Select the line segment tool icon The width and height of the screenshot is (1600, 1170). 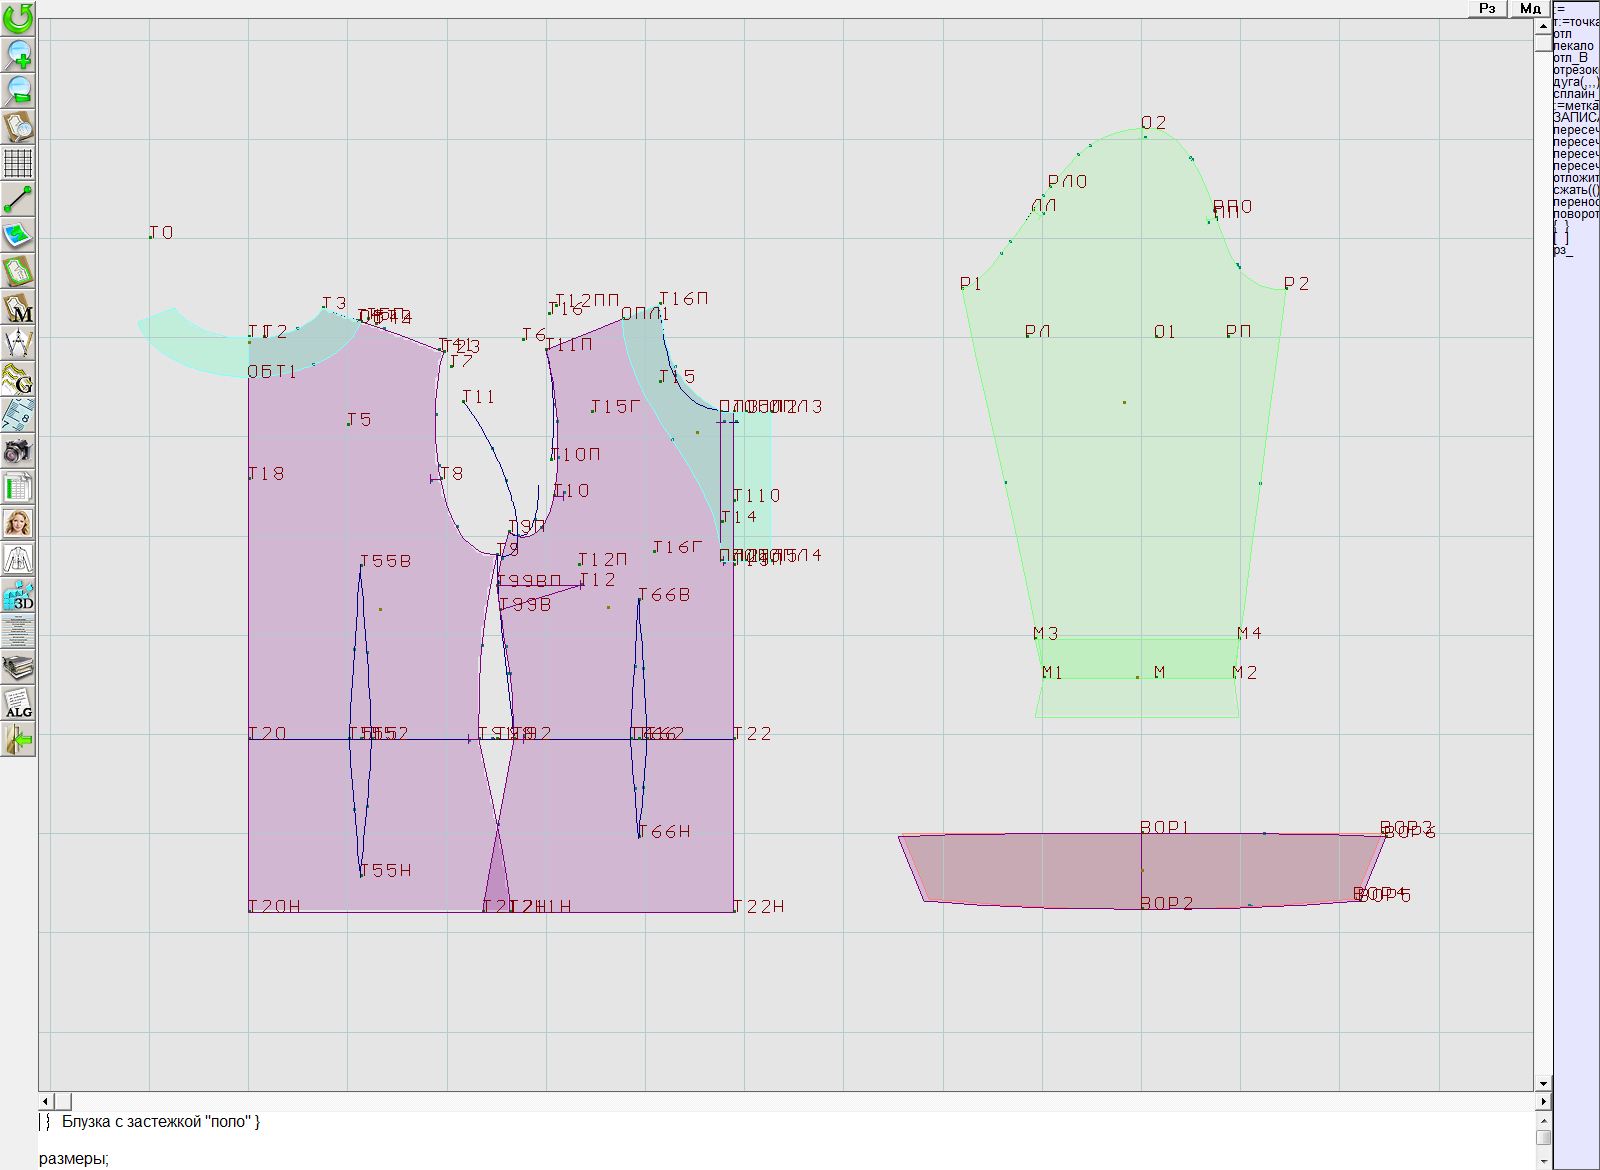point(18,199)
